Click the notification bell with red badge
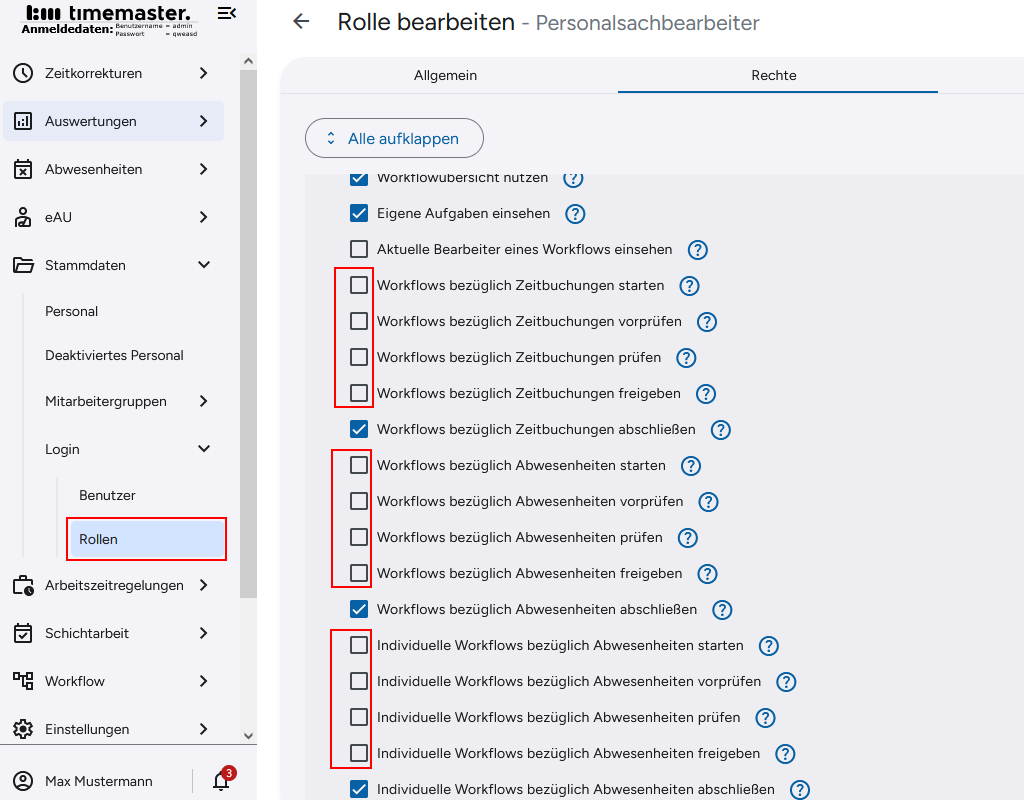 (x=220, y=781)
